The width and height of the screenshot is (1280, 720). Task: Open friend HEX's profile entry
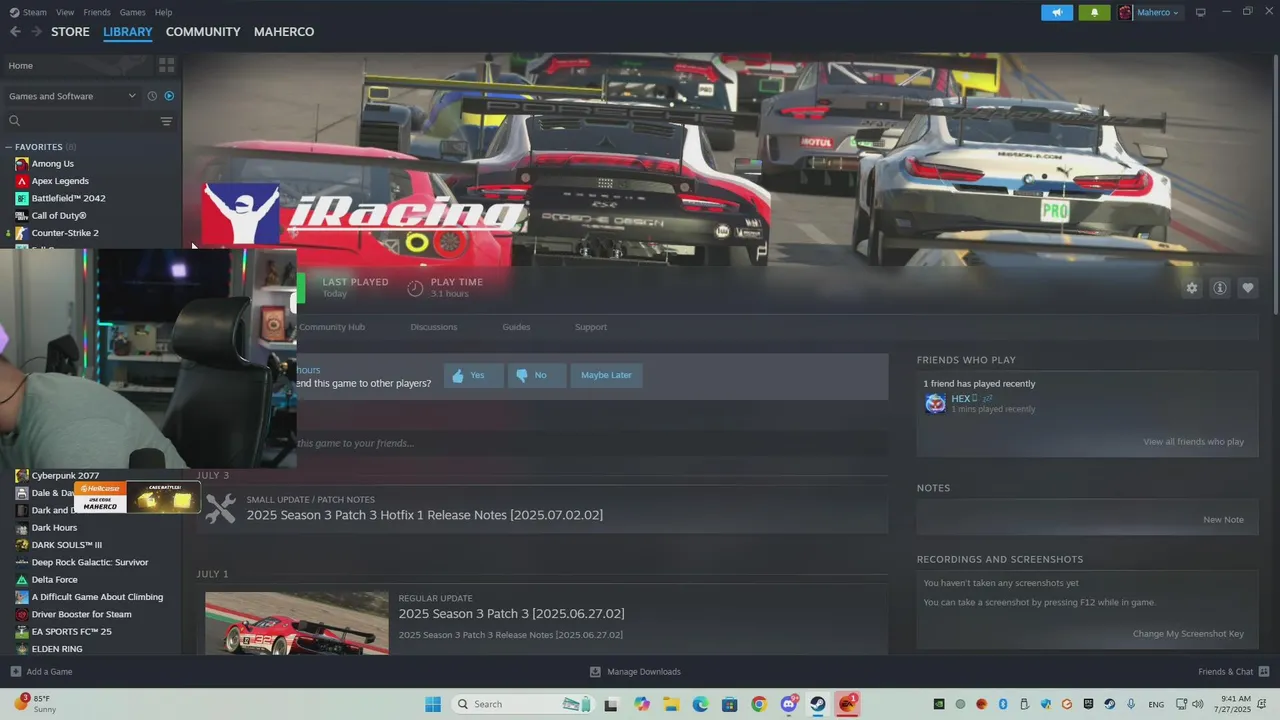[x=980, y=403]
